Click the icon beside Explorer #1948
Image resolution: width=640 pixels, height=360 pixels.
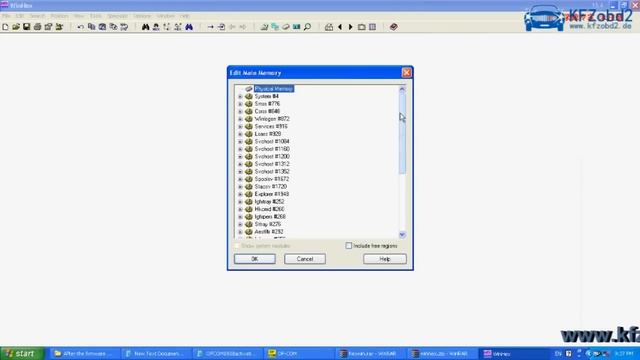249,194
